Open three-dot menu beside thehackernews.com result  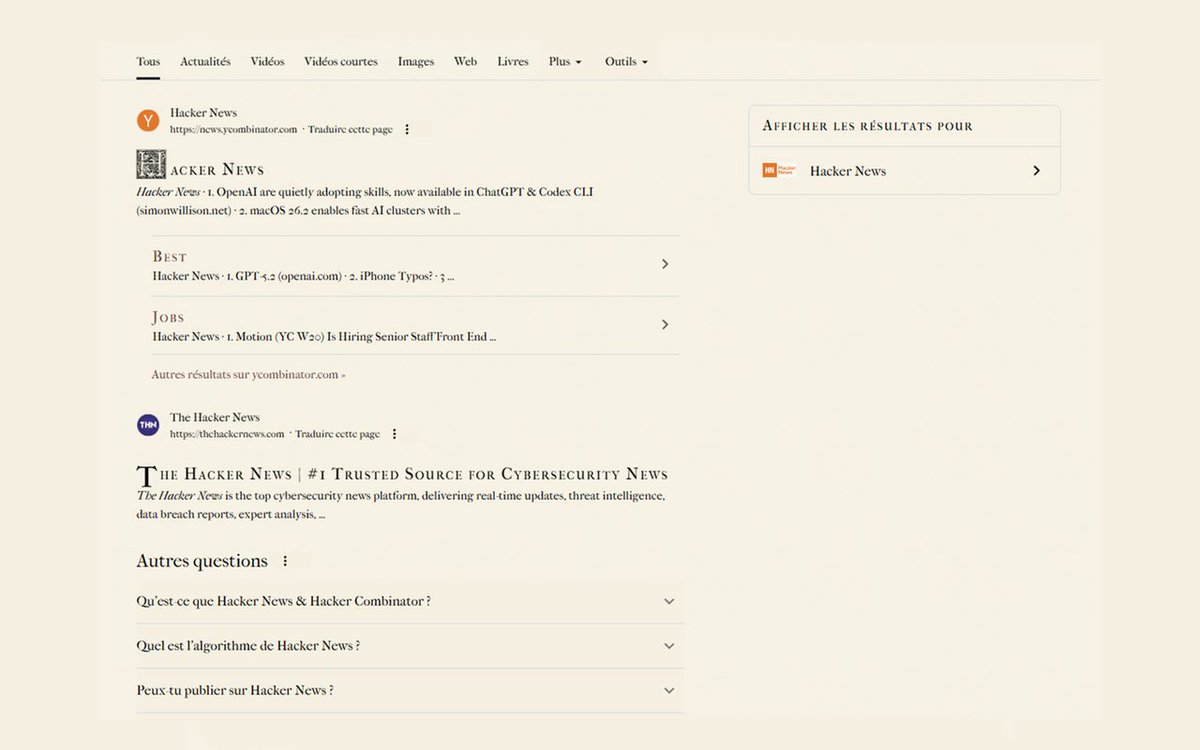pyautogui.click(x=394, y=434)
